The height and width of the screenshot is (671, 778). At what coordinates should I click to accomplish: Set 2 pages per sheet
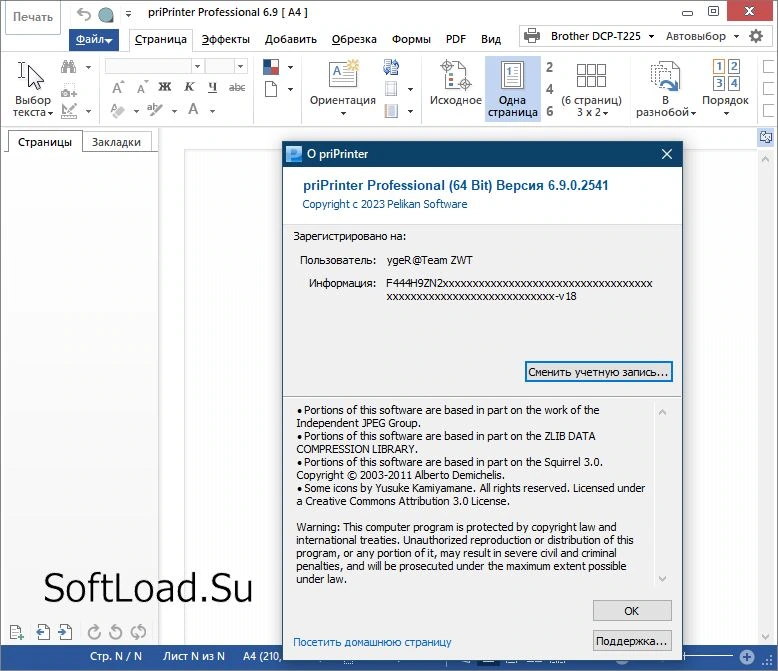click(549, 67)
